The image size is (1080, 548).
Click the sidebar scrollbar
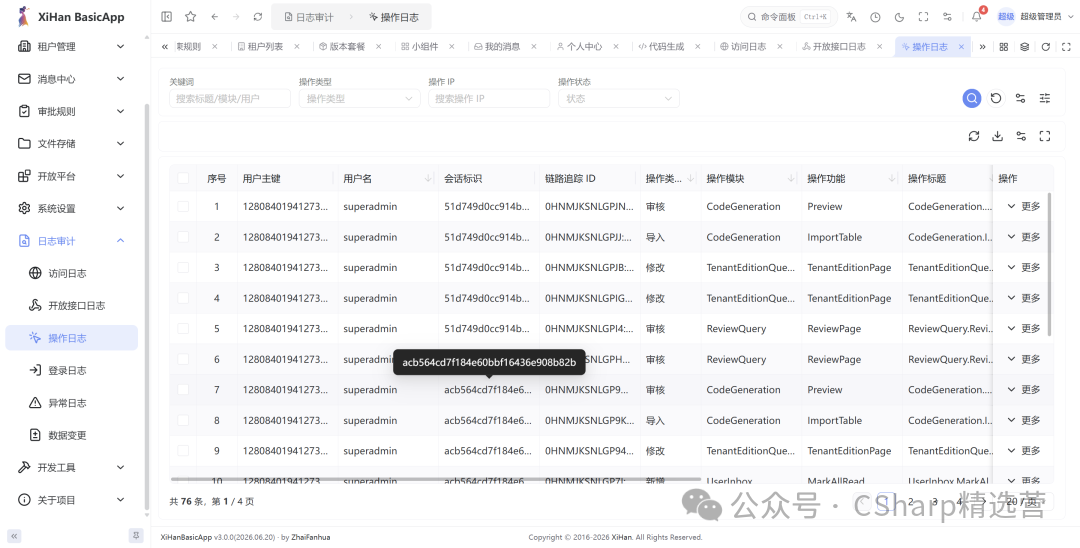coord(147,306)
